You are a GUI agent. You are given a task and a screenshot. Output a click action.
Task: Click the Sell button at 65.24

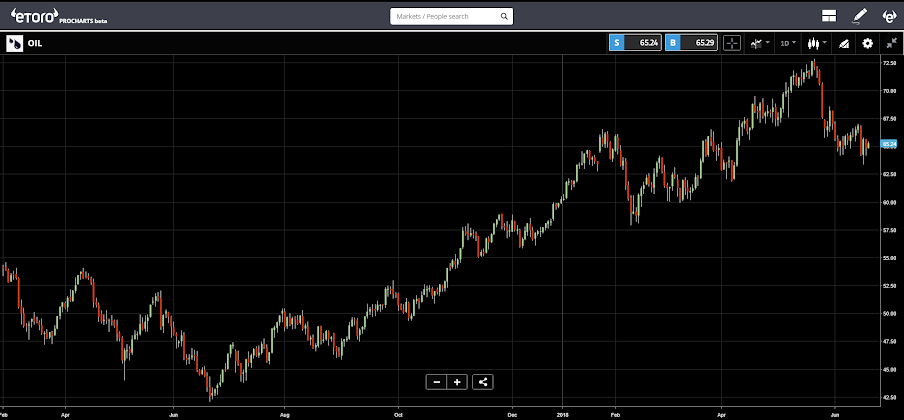pyautogui.click(x=635, y=43)
